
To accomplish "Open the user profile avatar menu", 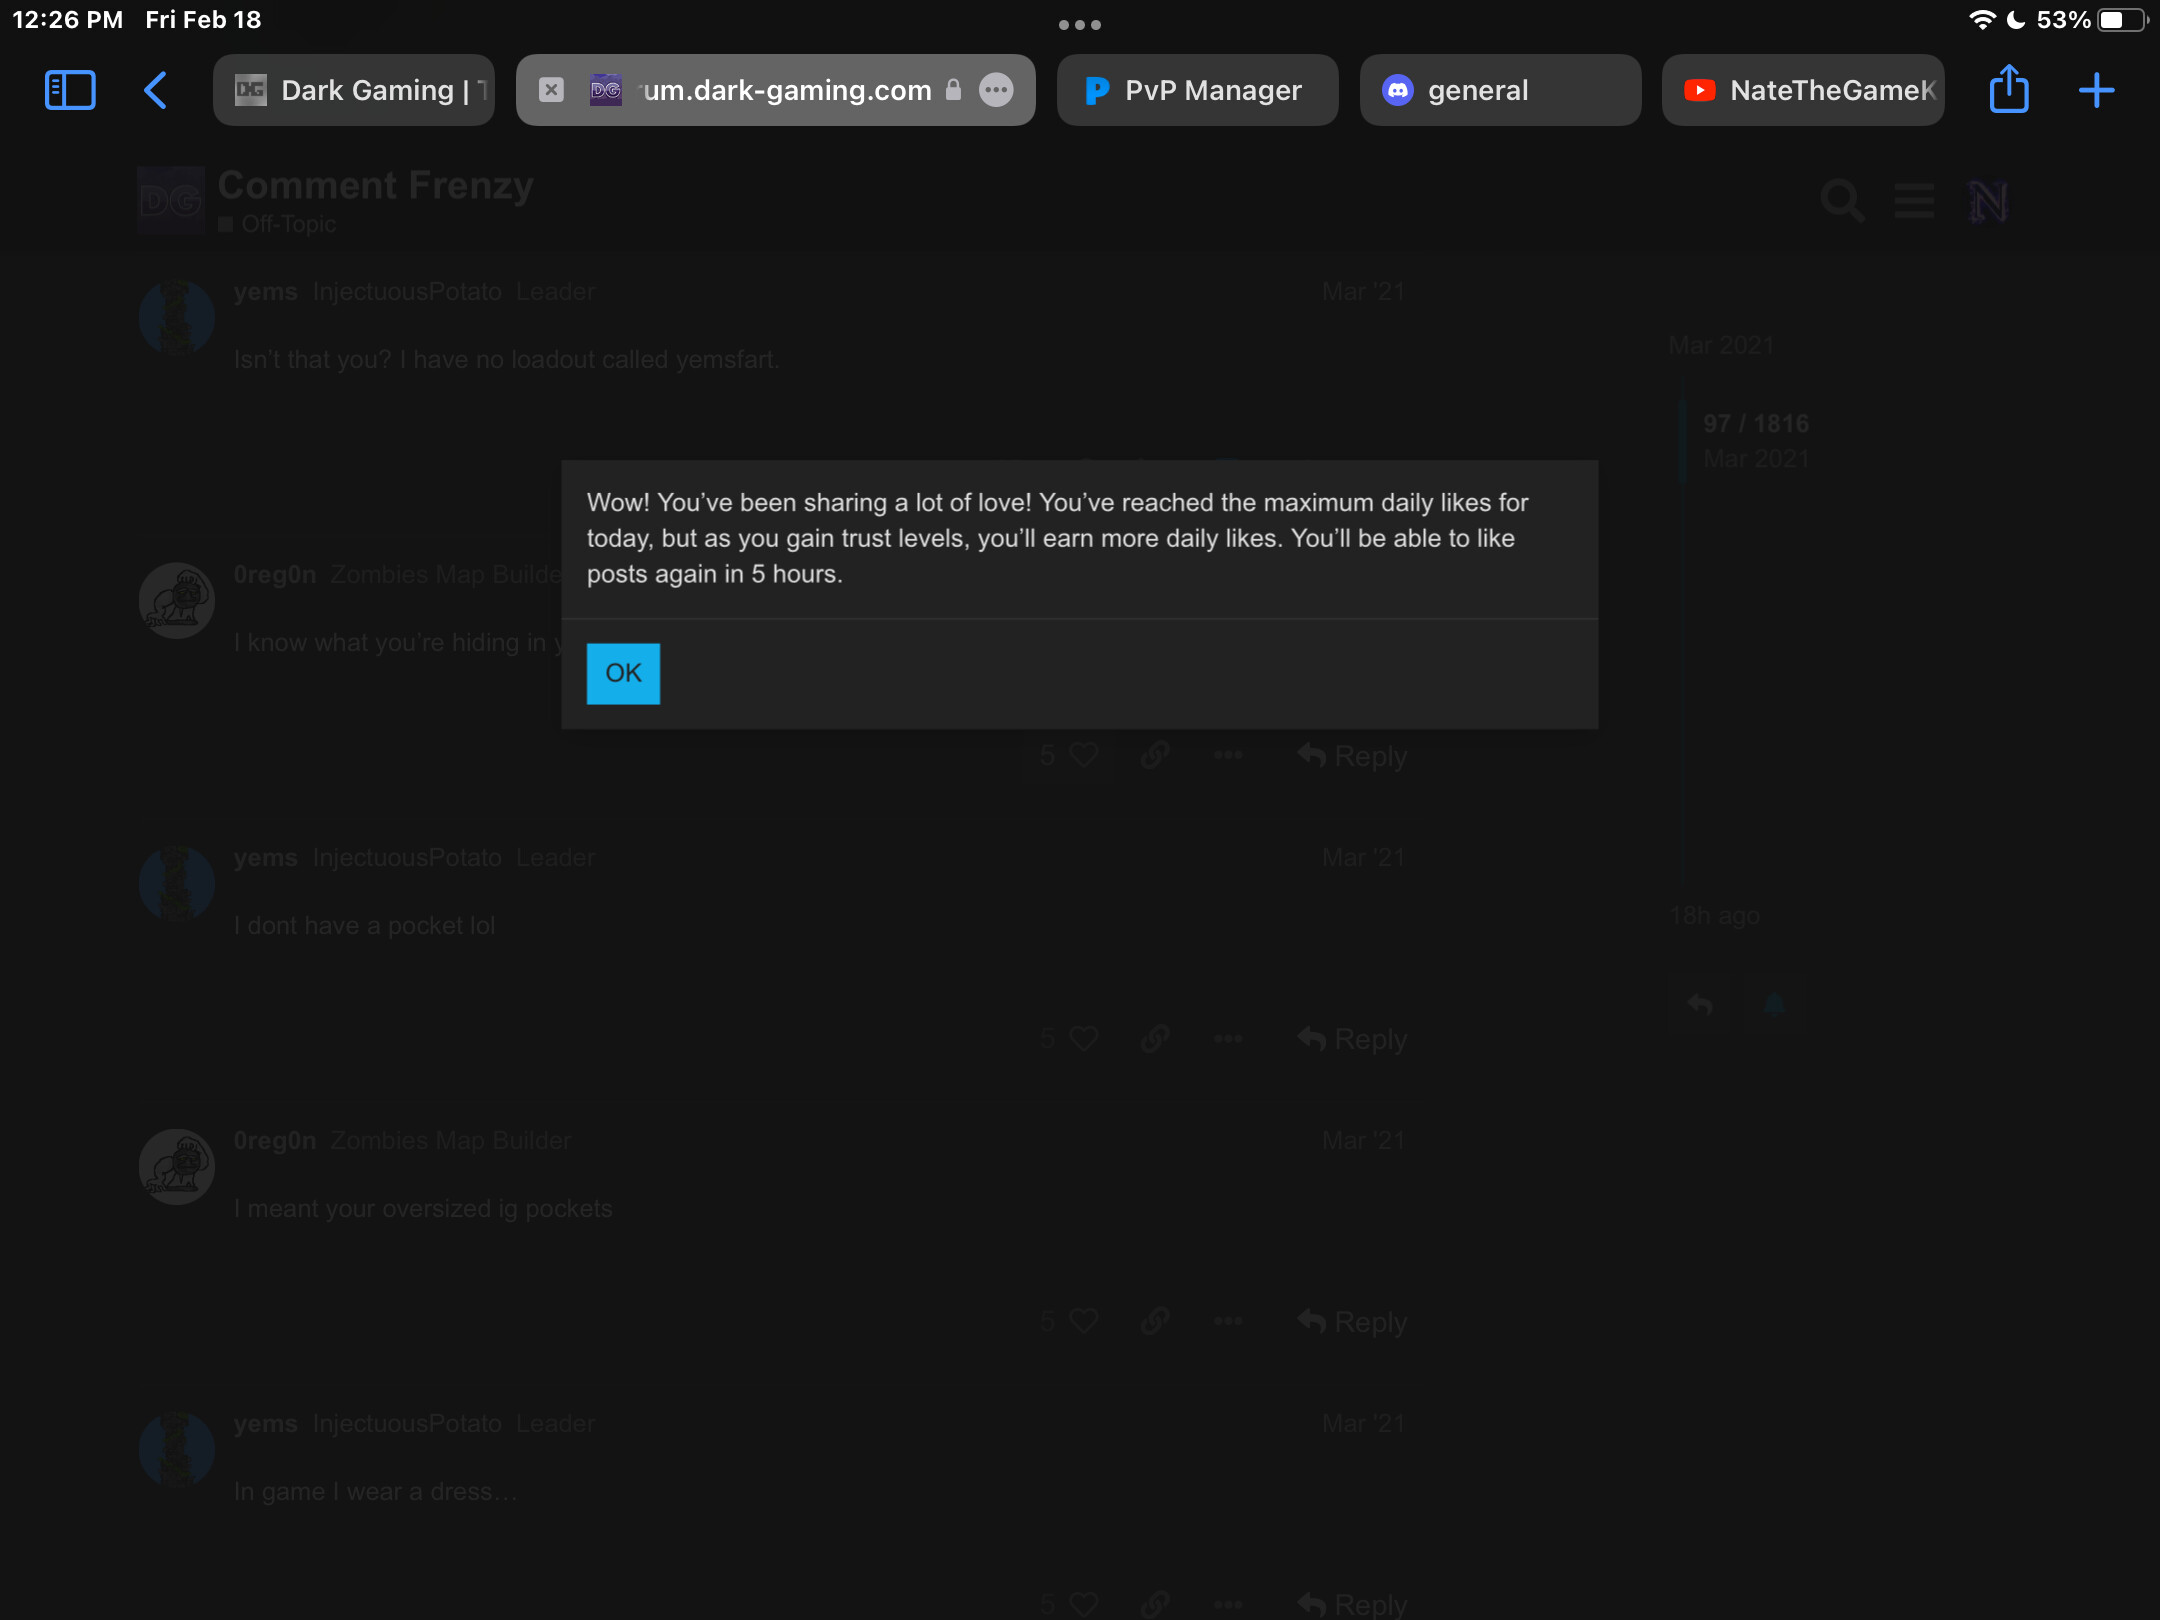I will click(x=1988, y=201).
